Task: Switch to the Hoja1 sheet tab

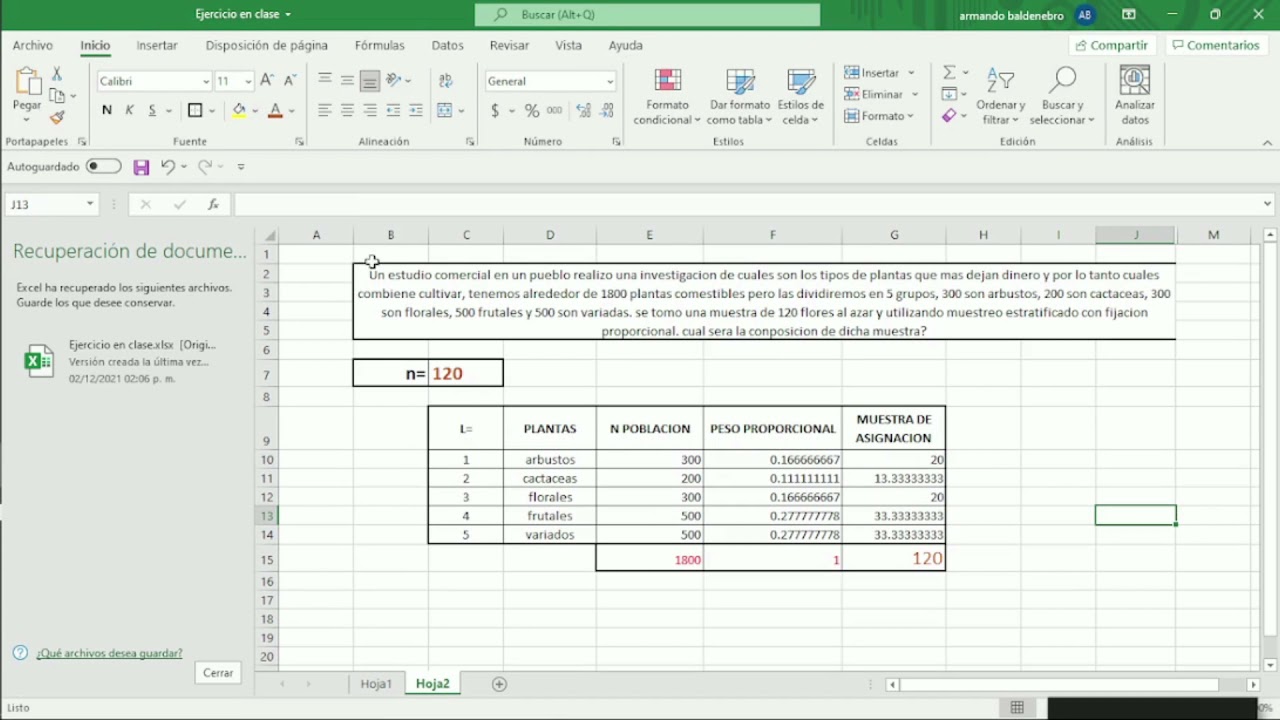Action: 376,684
